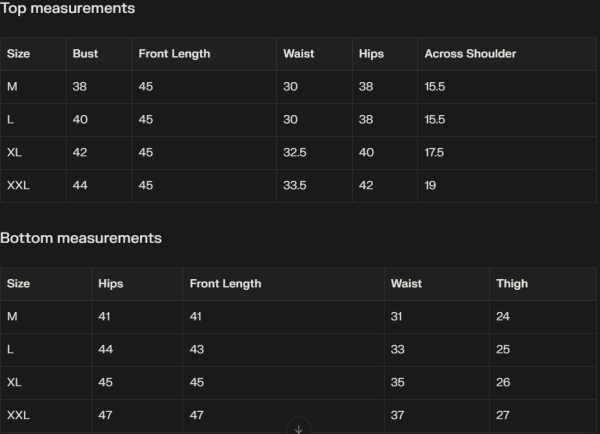
Task: Select the bust value 44 in XXL row
Action: [80, 186]
